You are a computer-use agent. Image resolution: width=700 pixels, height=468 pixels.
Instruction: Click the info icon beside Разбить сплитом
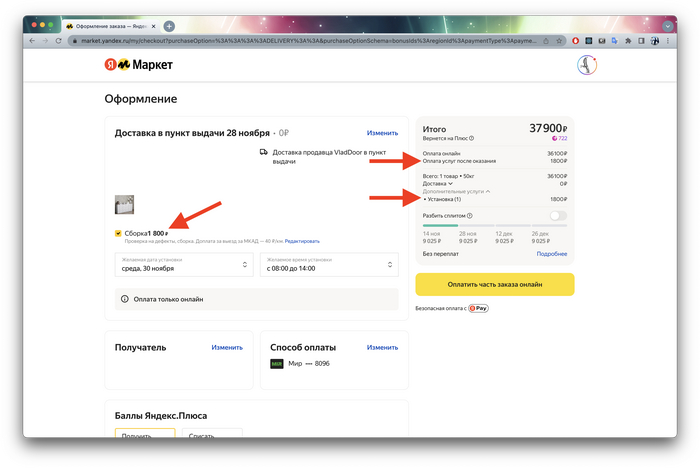(x=470, y=215)
